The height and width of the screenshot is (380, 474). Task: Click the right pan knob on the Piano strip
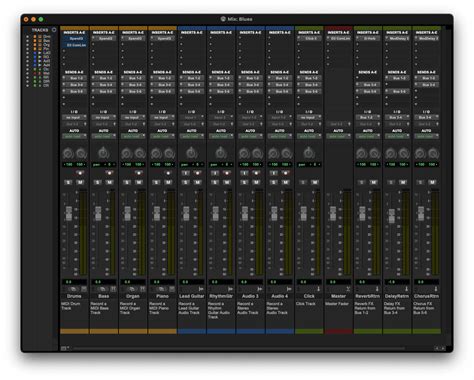tap(169, 154)
